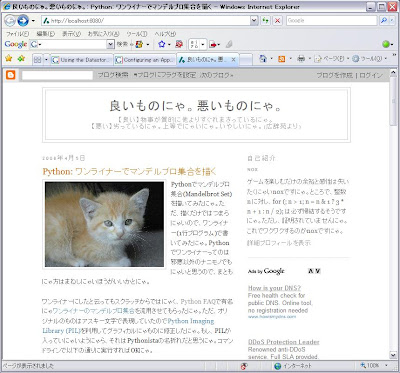The height and width of the screenshot is (373, 400).
Task: Open the お気に入り(A) menu
Action: 103,34
